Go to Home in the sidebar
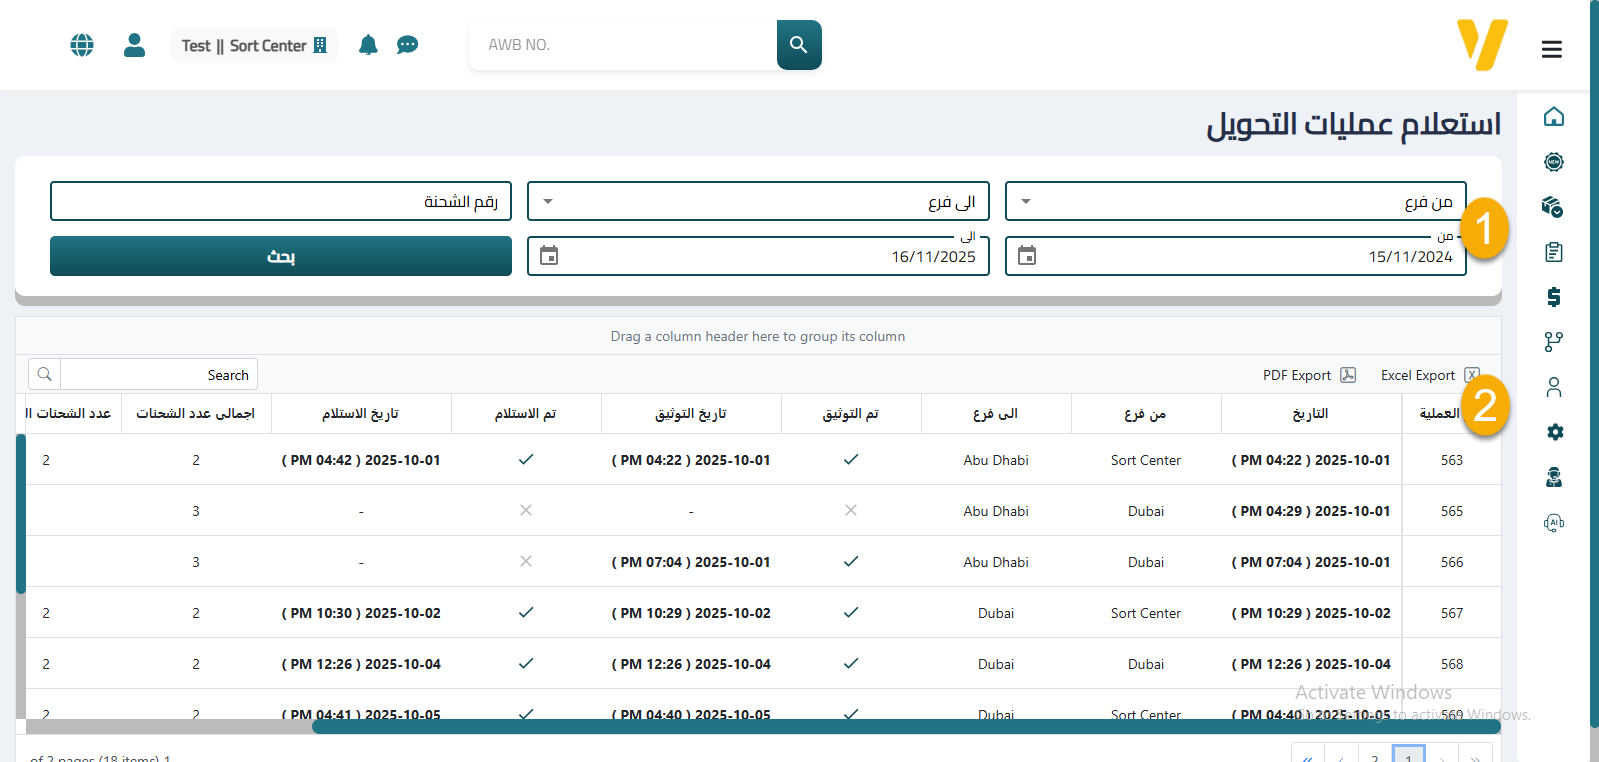The width and height of the screenshot is (1599, 762). point(1553,117)
